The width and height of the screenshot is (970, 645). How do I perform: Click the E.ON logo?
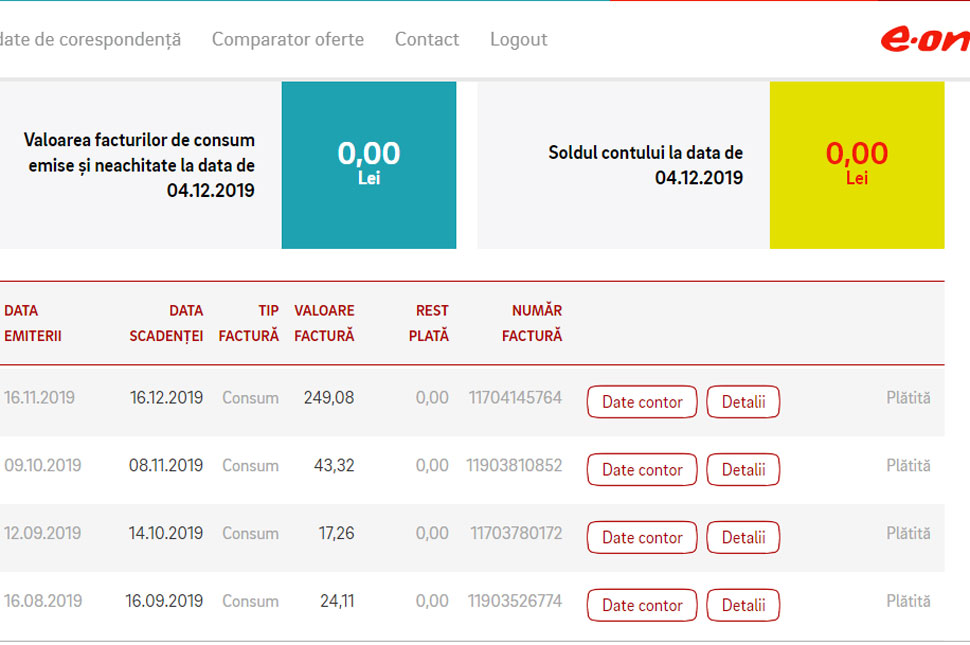click(x=925, y=40)
